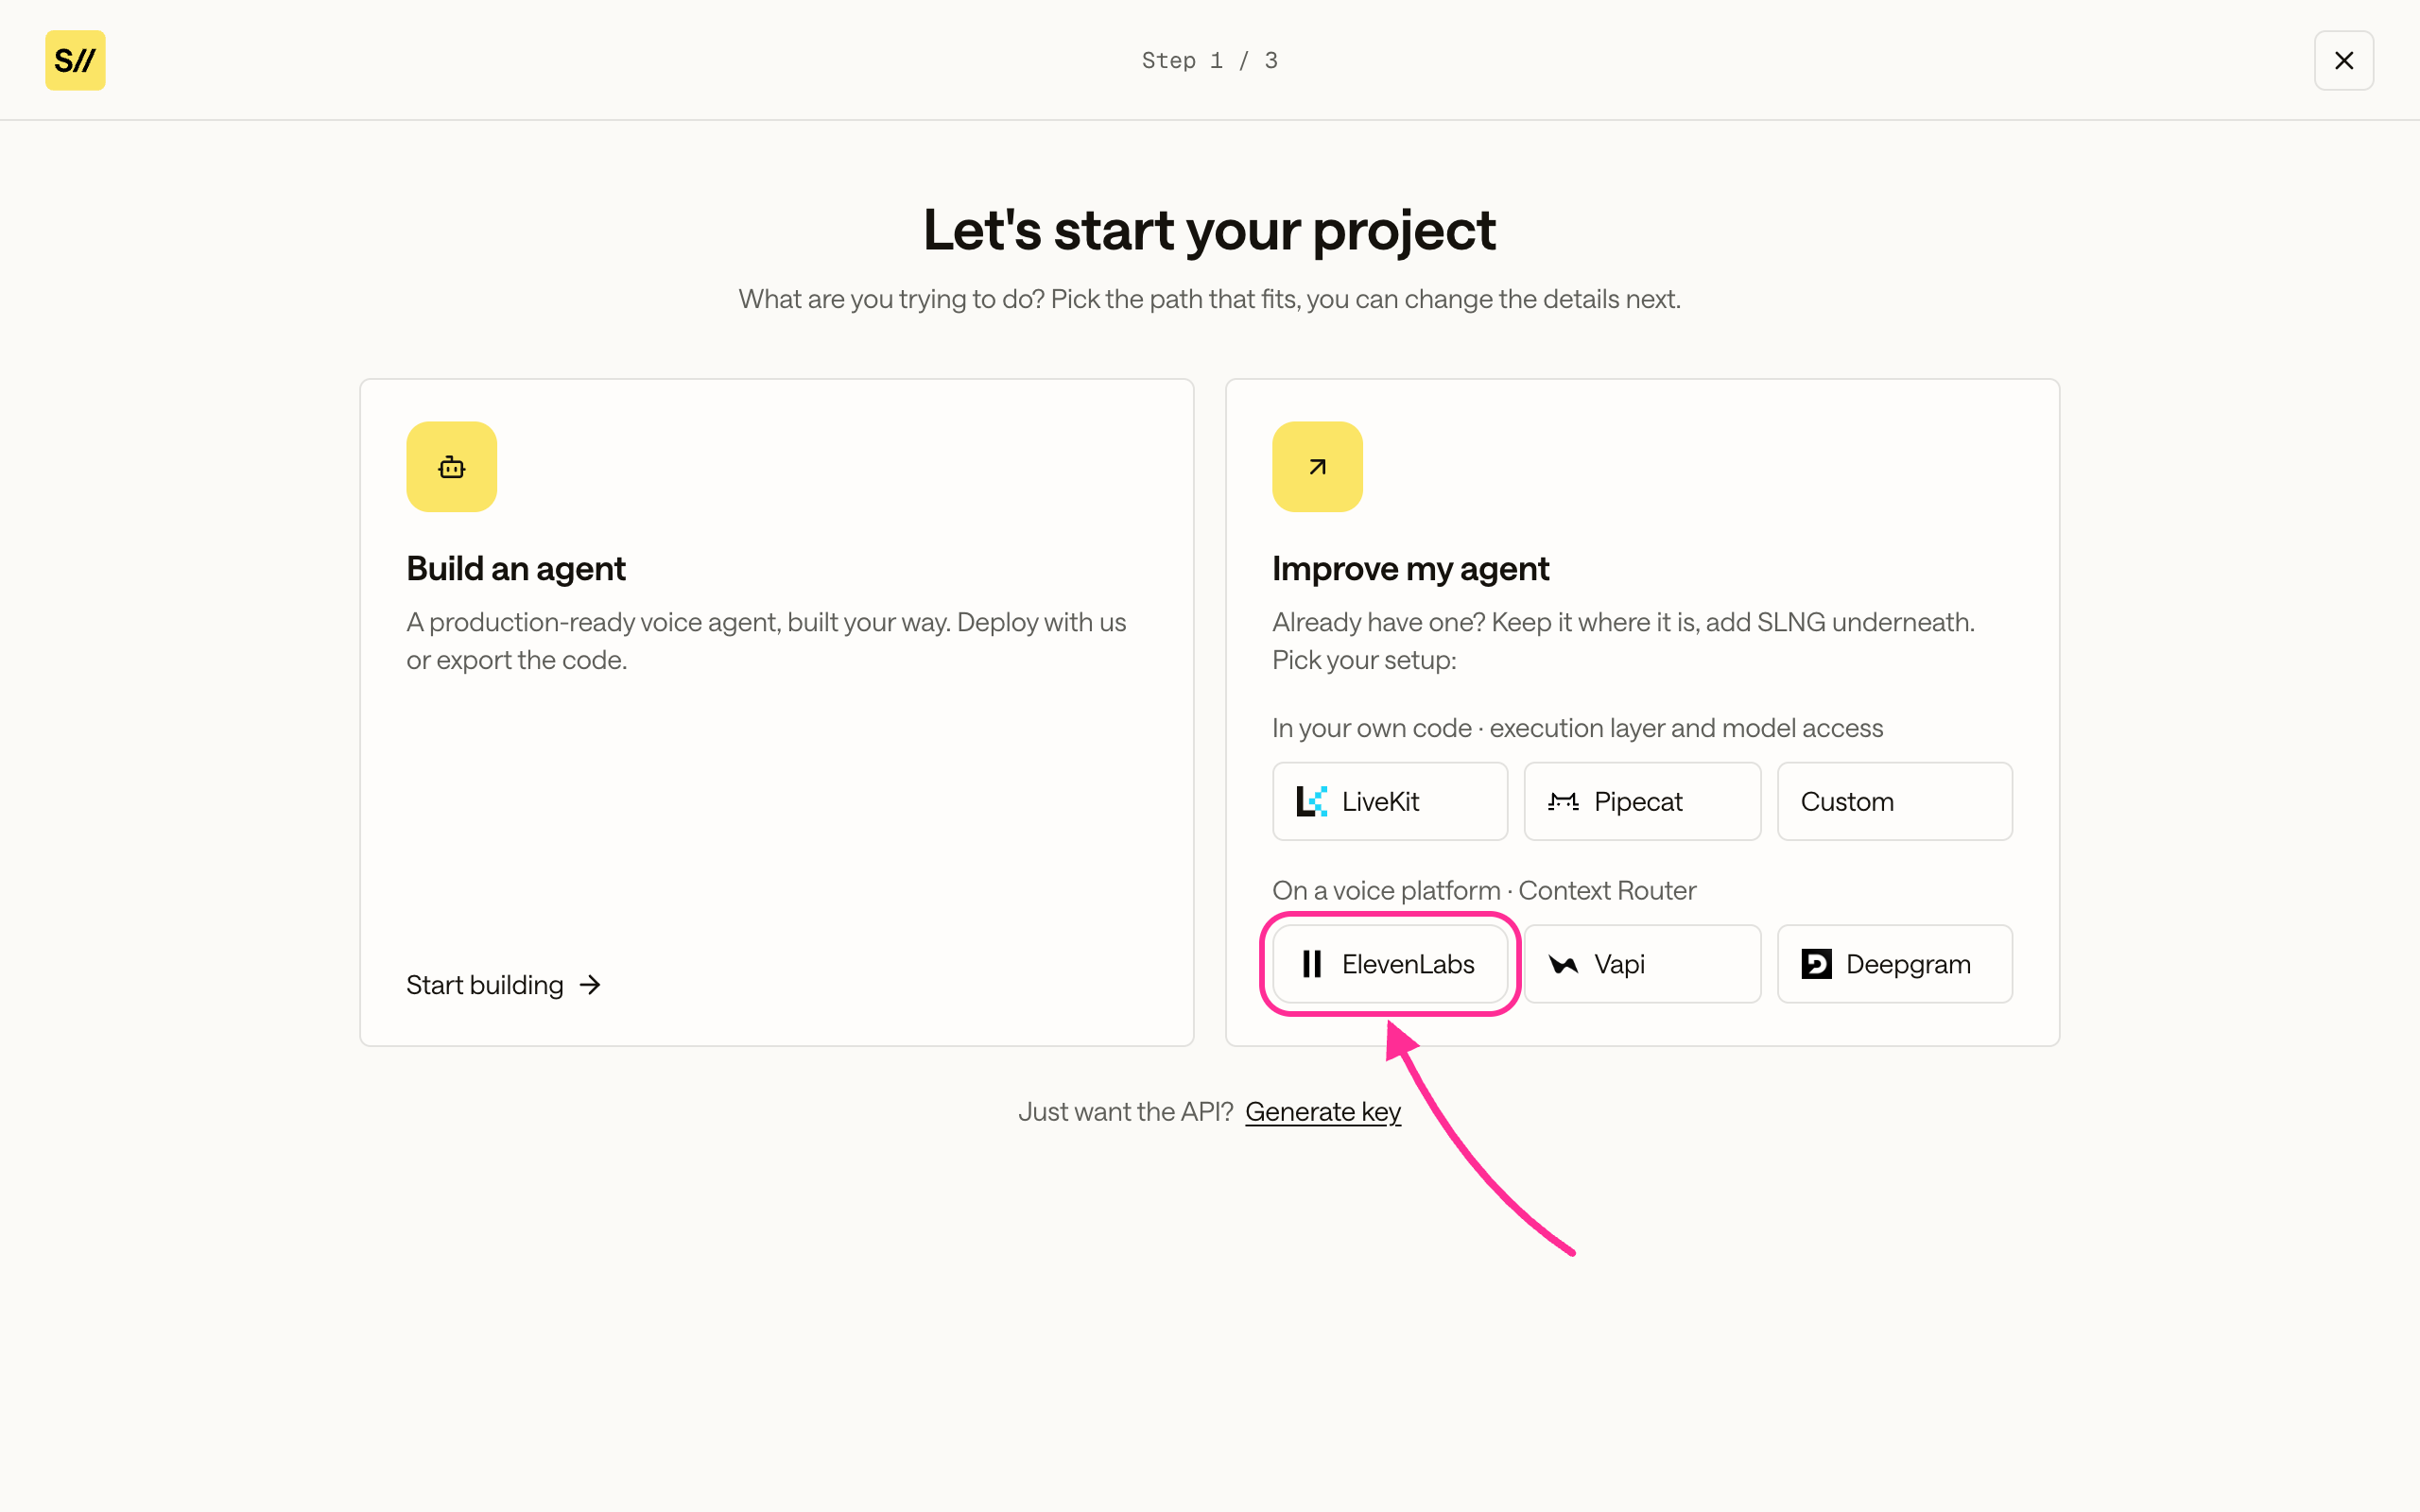Click the LiveKit logo icon
Image resolution: width=2420 pixels, height=1512 pixels.
tap(1311, 801)
